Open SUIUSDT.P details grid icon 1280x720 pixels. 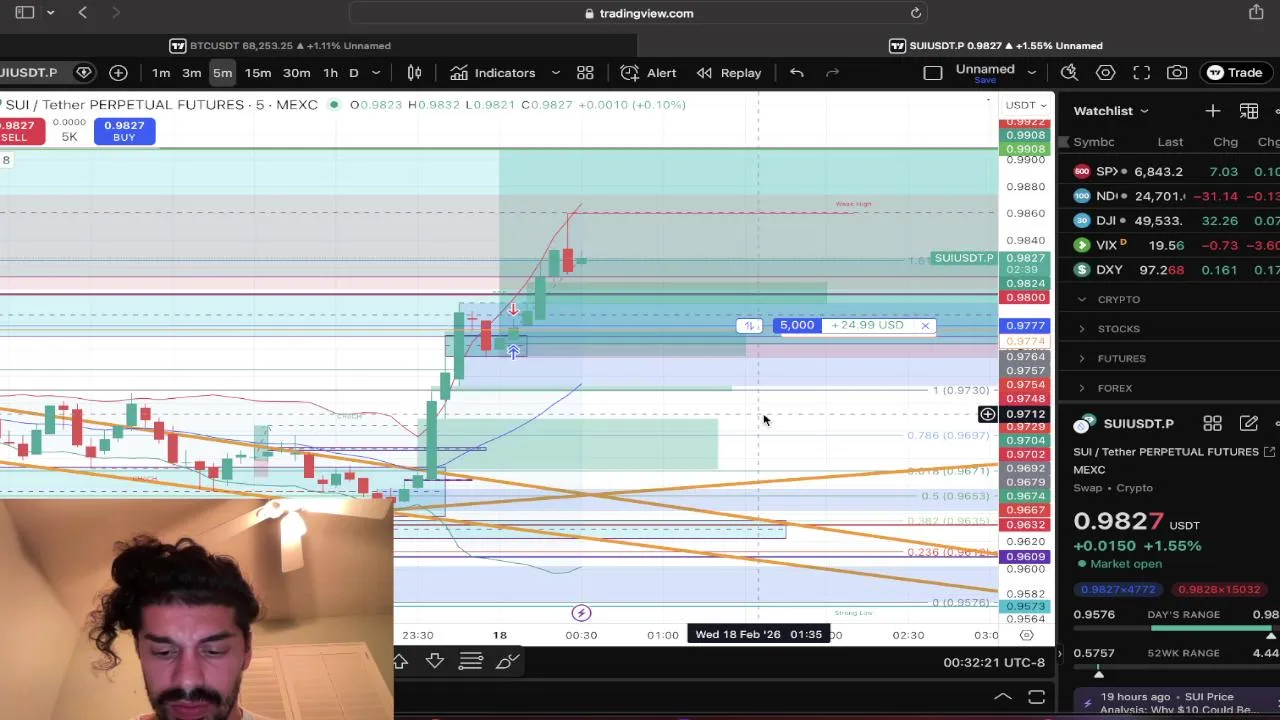[1212, 424]
